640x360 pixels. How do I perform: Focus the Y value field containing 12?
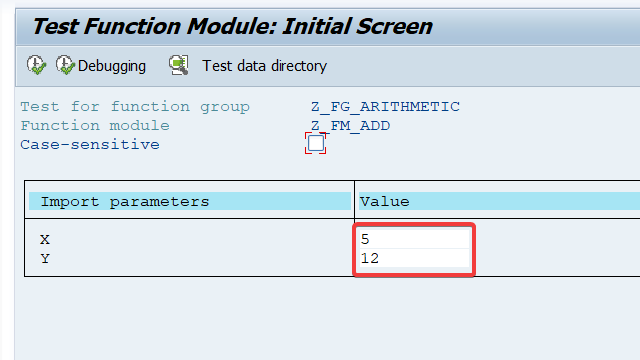pyautogui.click(x=414, y=258)
